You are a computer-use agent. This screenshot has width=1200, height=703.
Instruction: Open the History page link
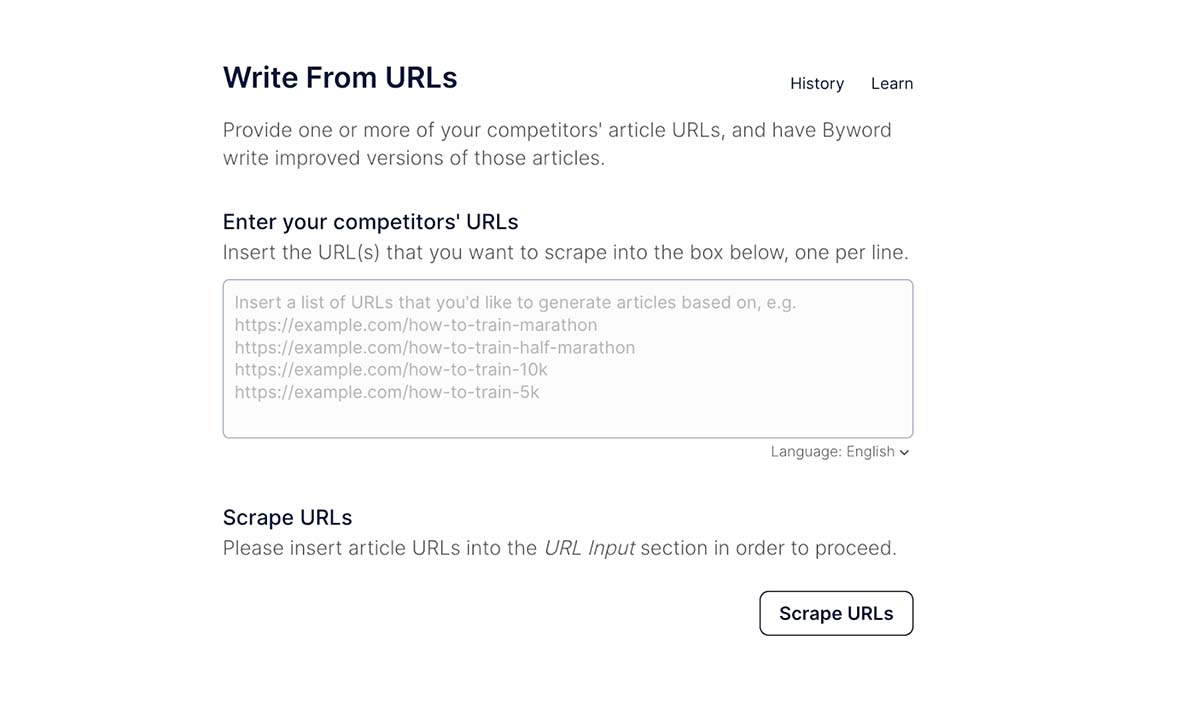(x=816, y=84)
